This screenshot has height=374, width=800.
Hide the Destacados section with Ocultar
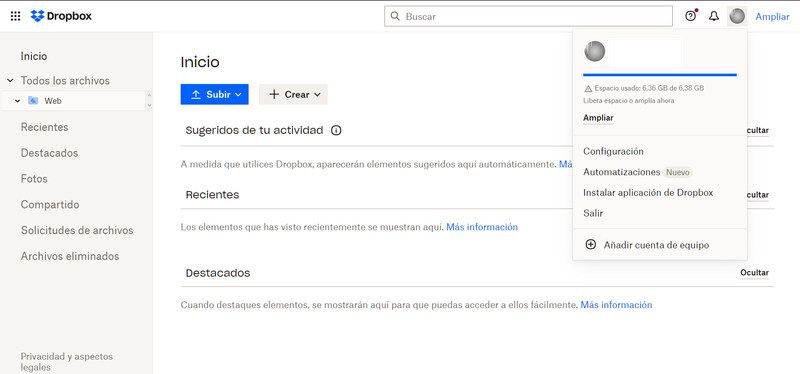coord(755,273)
